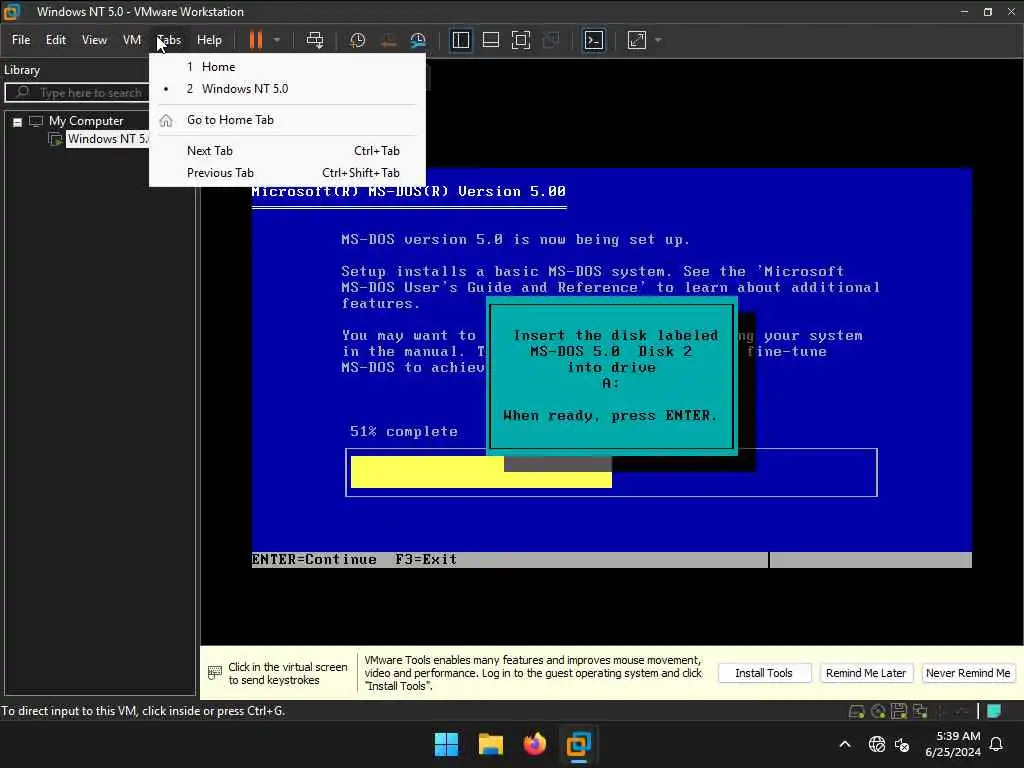Viewport: 1024px width, 768px height.
Task: Click the revert to snapshot icon
Action: pyautogui.click(x=388, y=40)
